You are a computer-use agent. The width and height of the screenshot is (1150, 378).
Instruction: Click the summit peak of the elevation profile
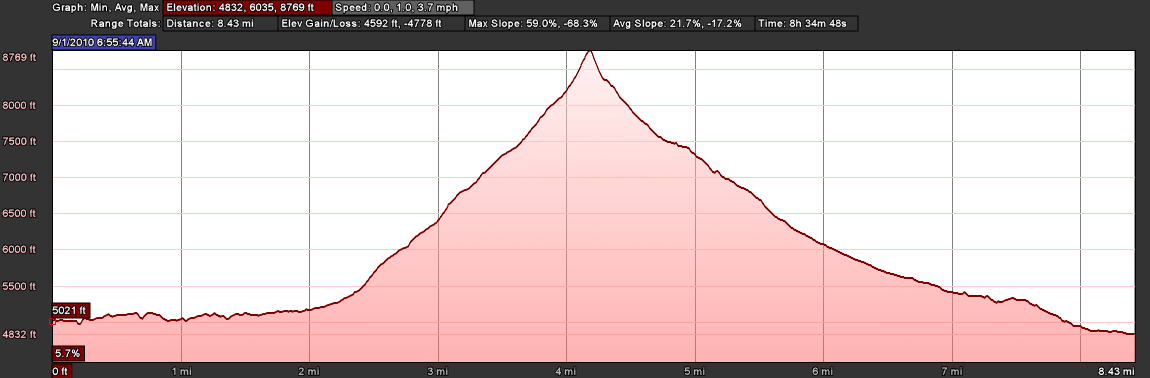(x=589, y=51)
